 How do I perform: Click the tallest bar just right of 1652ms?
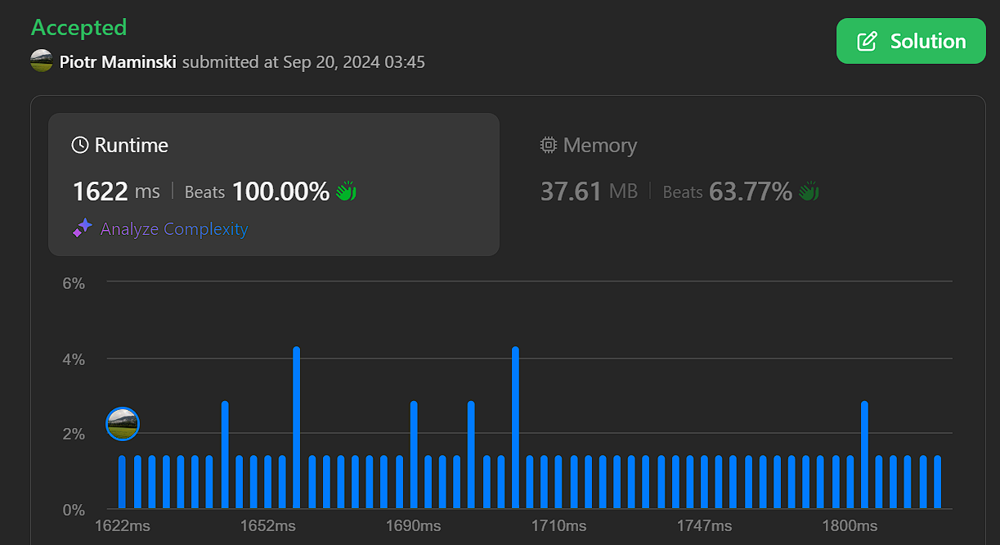pos(297,428)
